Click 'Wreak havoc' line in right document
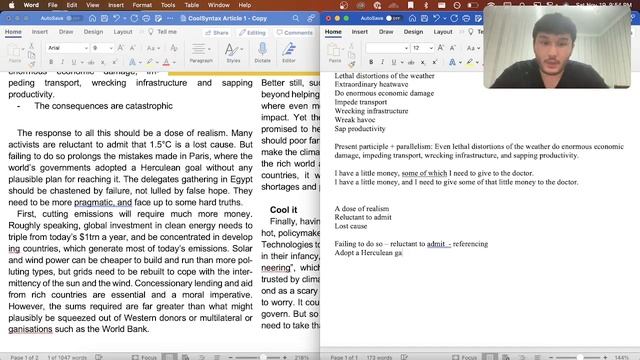640x360 pixels. (x=355, y=120)
